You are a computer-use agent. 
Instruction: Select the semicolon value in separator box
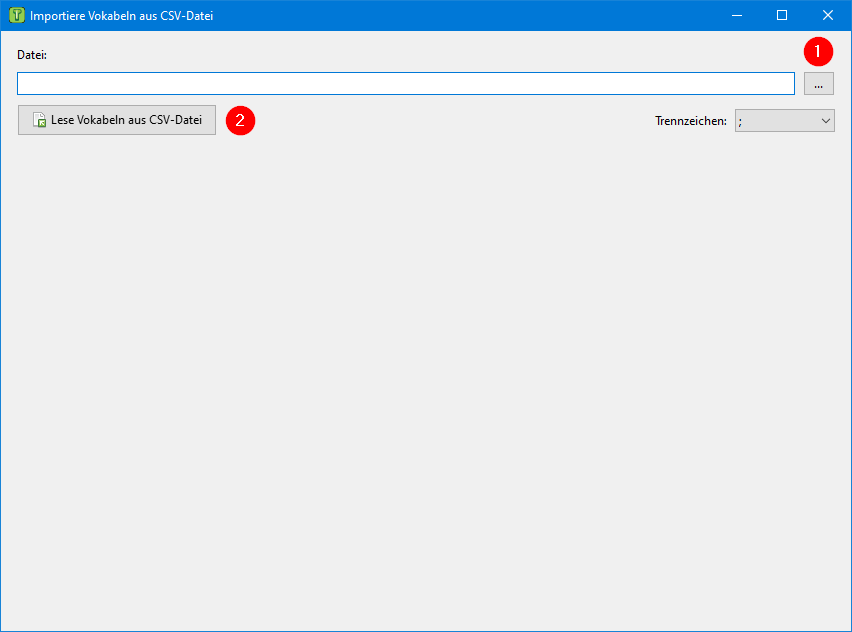click(x=745, y=121)
